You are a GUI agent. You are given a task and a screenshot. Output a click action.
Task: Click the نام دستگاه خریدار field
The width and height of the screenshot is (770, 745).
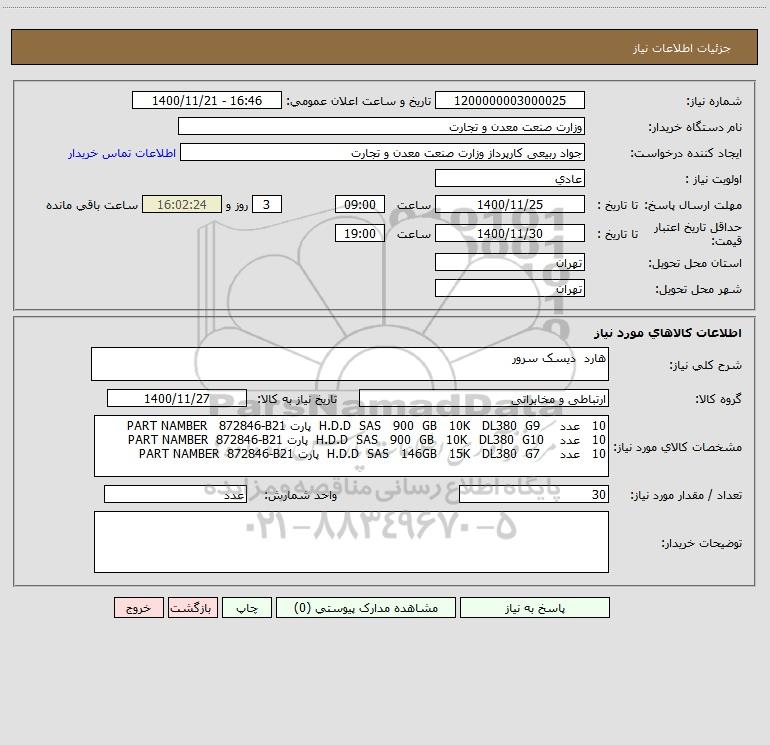[381, 126]
